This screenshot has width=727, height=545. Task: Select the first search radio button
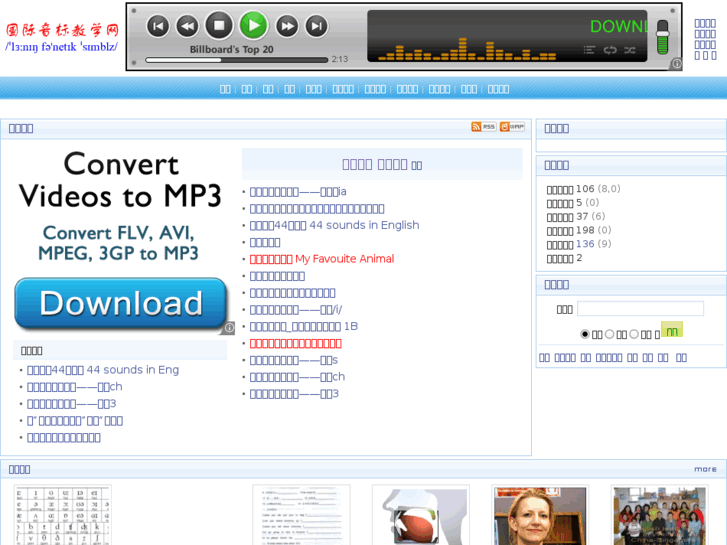pyautogui.click(x=585, y=334)
